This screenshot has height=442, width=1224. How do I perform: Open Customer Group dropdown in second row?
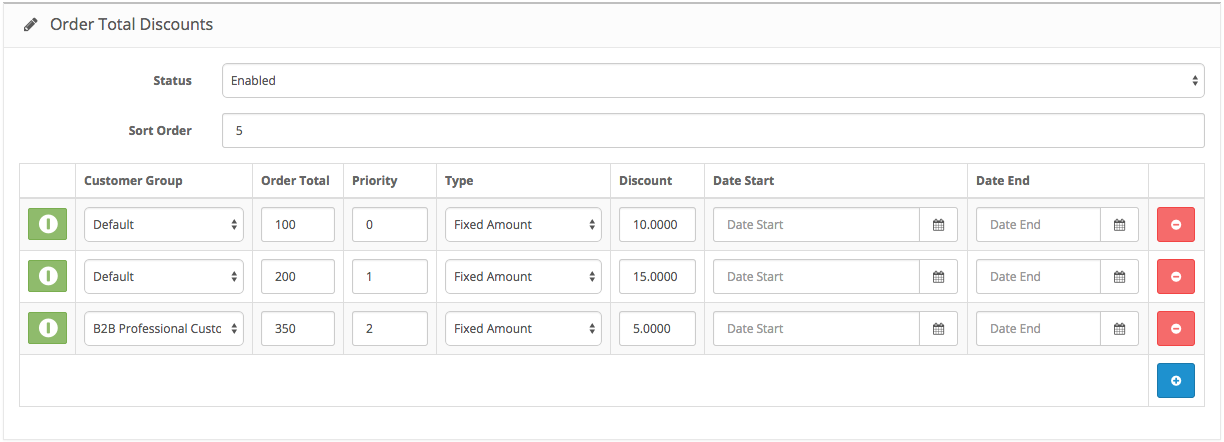pyautogui.click(x=164, y=277)
